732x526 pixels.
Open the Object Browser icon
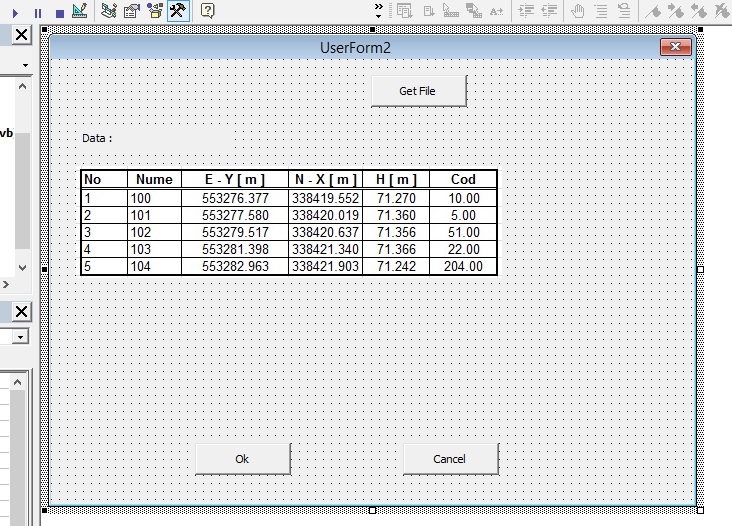click(x=155, y=11)
